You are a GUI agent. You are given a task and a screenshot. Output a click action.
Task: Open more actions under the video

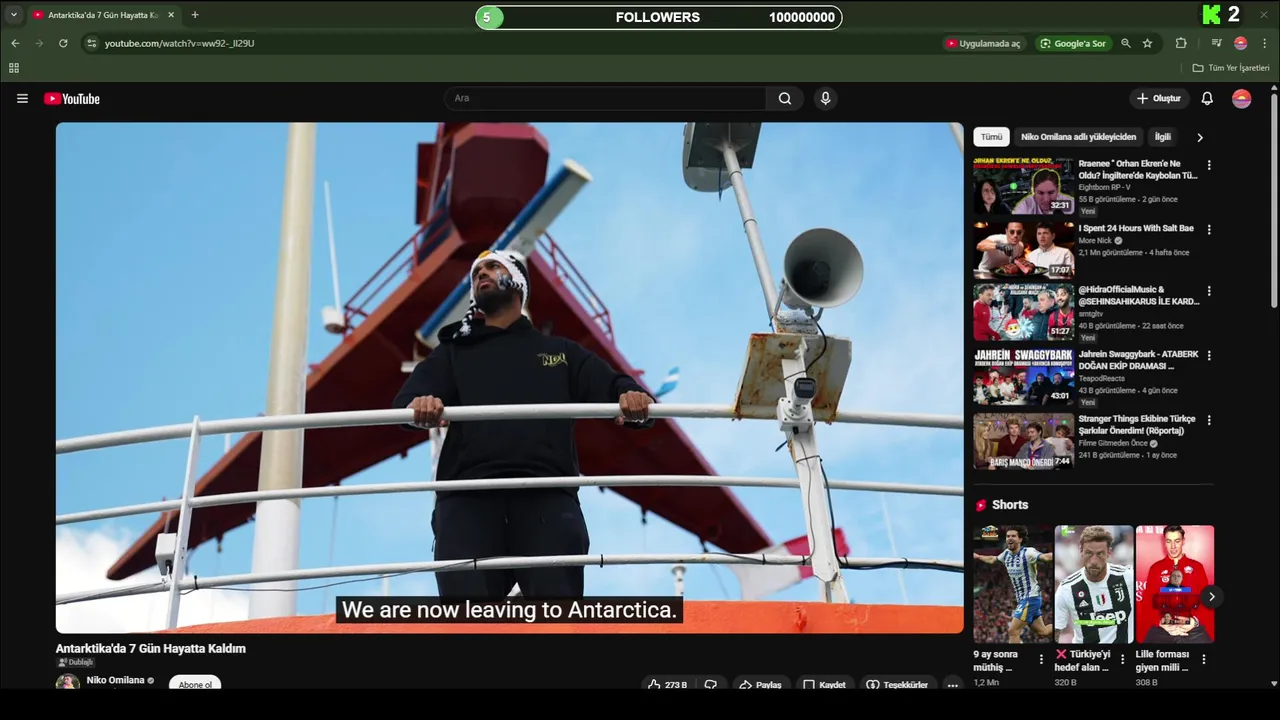pyautogui.click(x=953, y=684)
